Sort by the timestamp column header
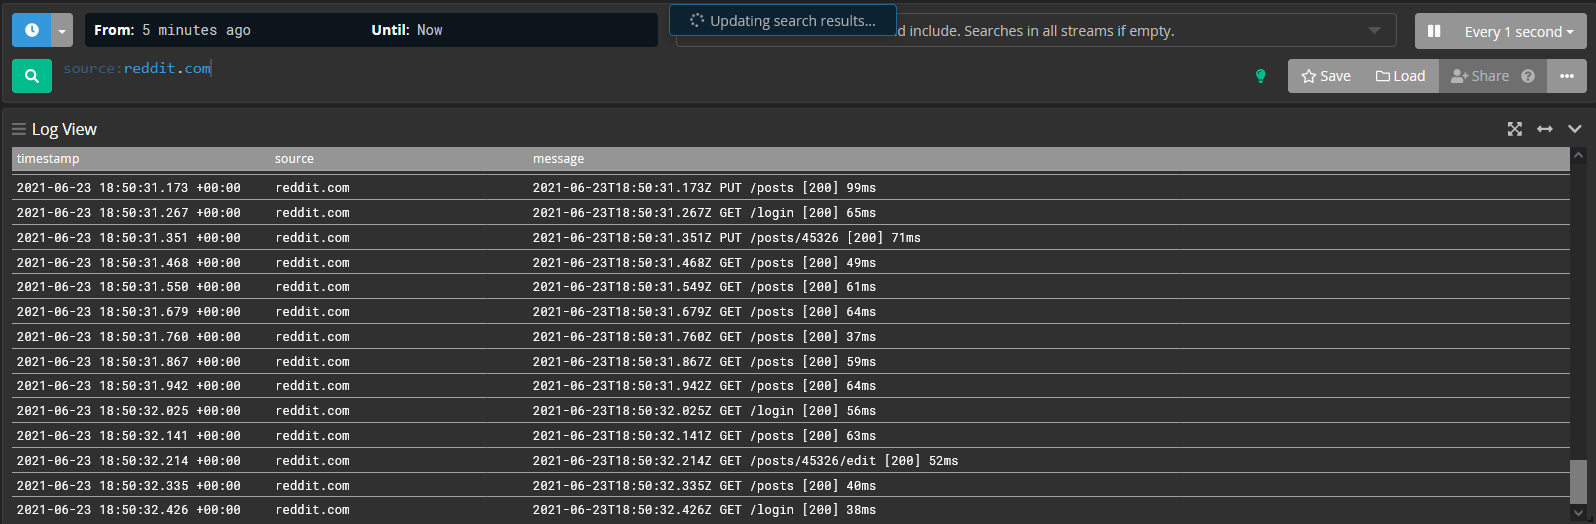The width and height of the screenshot is (1596, 524). (x=48, y=159)
